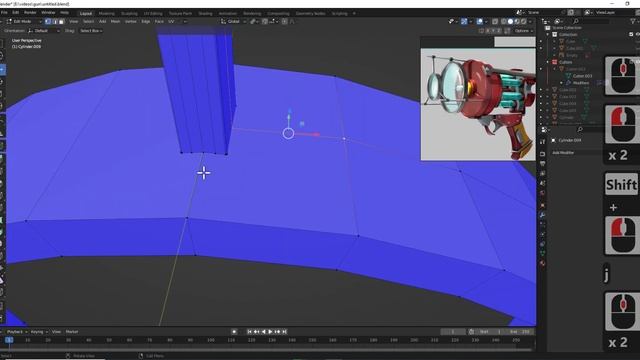Jump to the last frame
640x360 pixels.
pyautogui.click(x=284, y=332)
